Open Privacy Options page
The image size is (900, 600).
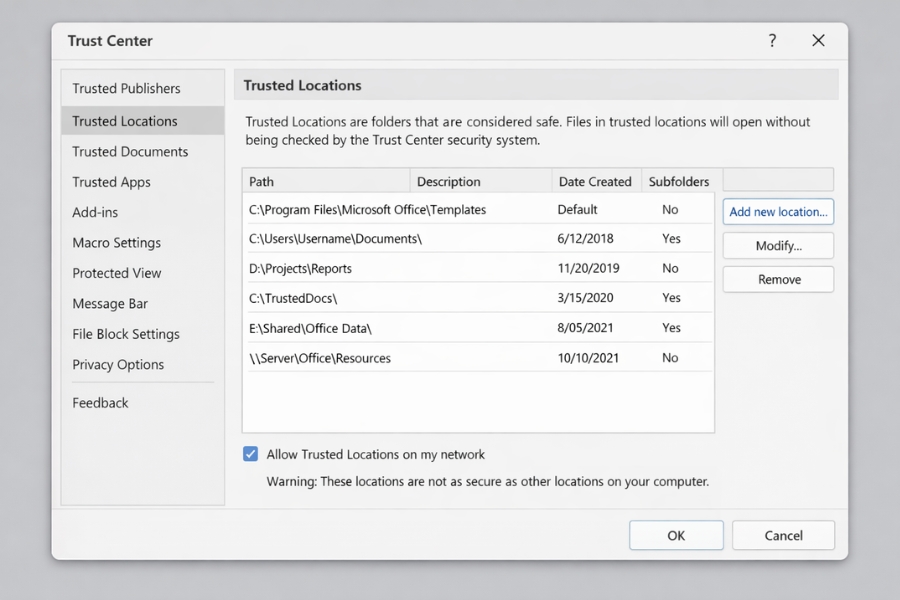(118, 365)
